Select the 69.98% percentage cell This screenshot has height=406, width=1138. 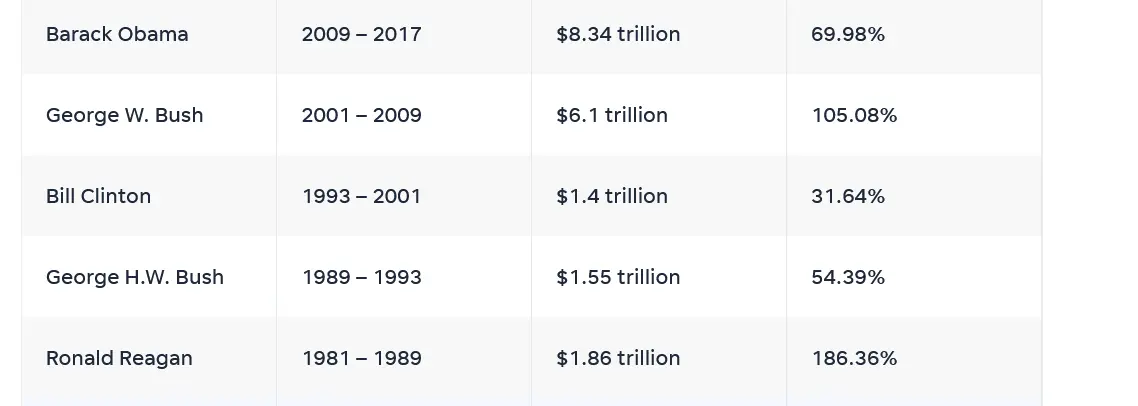coord(848,34)
